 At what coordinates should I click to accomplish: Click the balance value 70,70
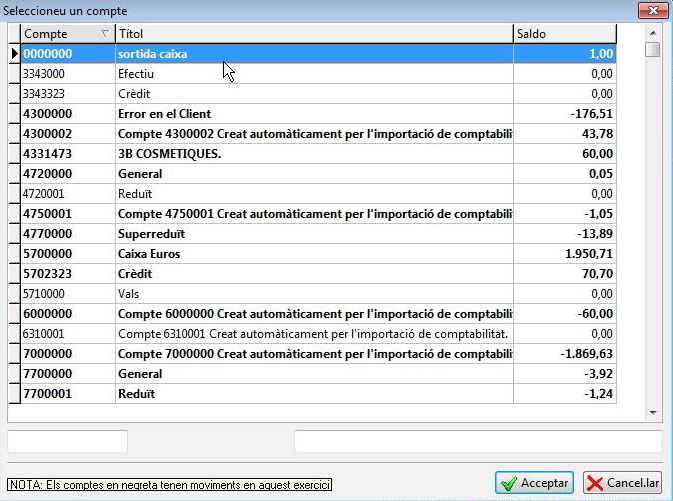597,273
